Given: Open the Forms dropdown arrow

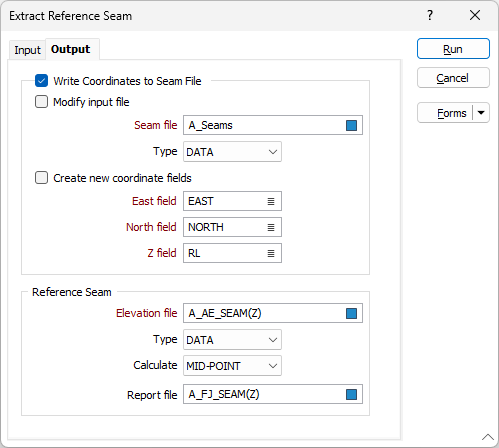Looking at the screenshot, I should 481,113.
